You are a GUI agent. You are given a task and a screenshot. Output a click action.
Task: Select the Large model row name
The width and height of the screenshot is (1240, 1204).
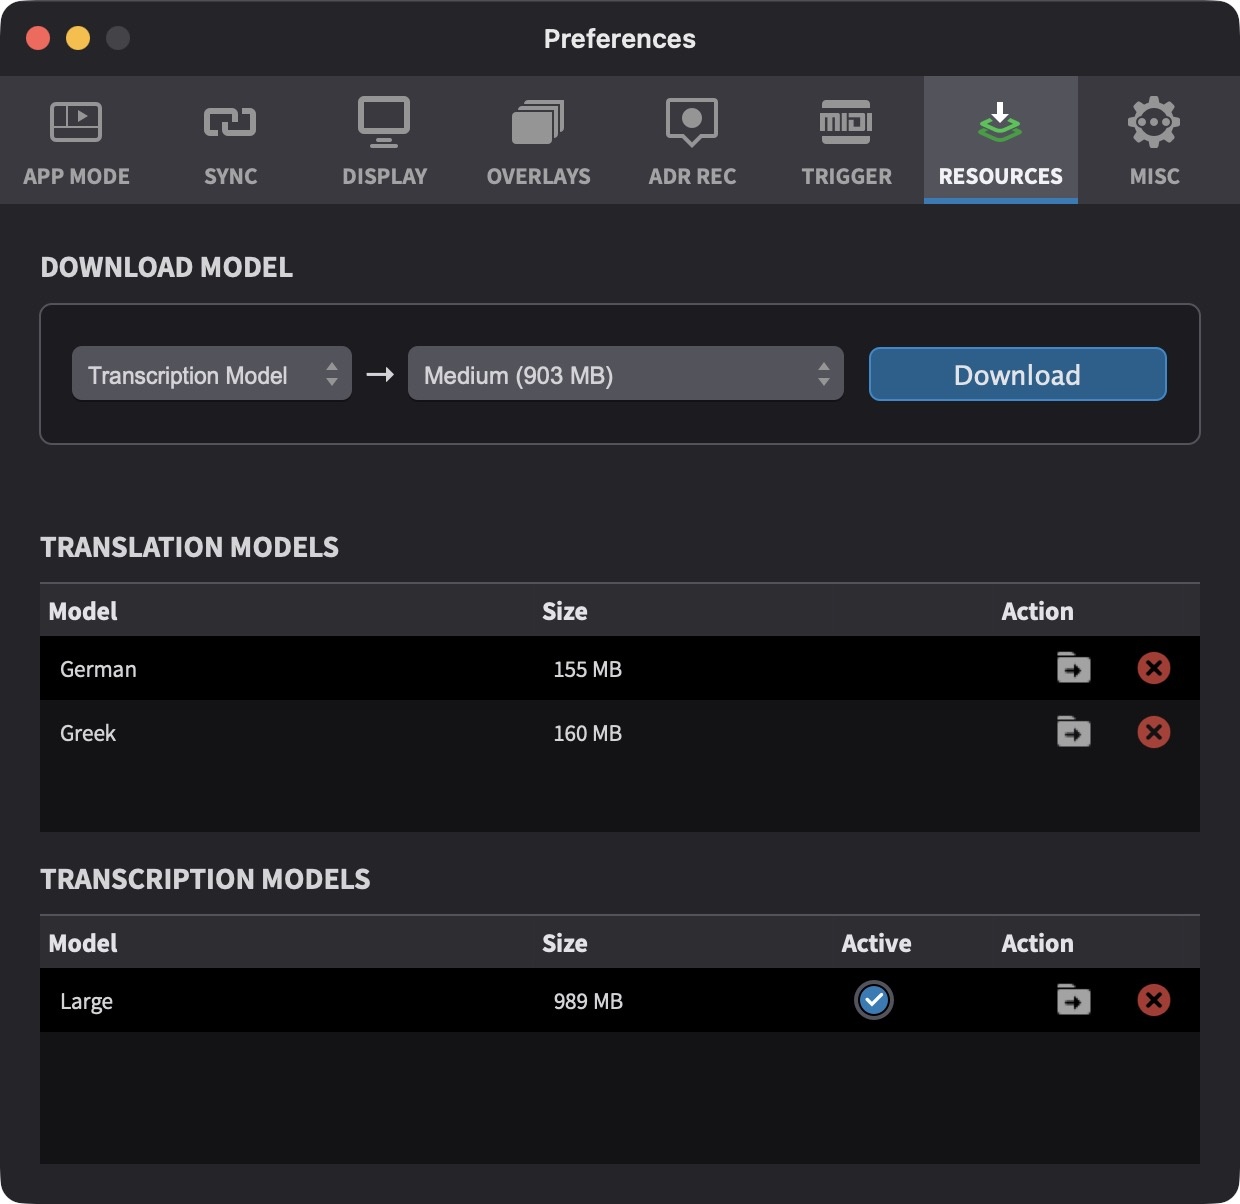[x=86, y=1002]
